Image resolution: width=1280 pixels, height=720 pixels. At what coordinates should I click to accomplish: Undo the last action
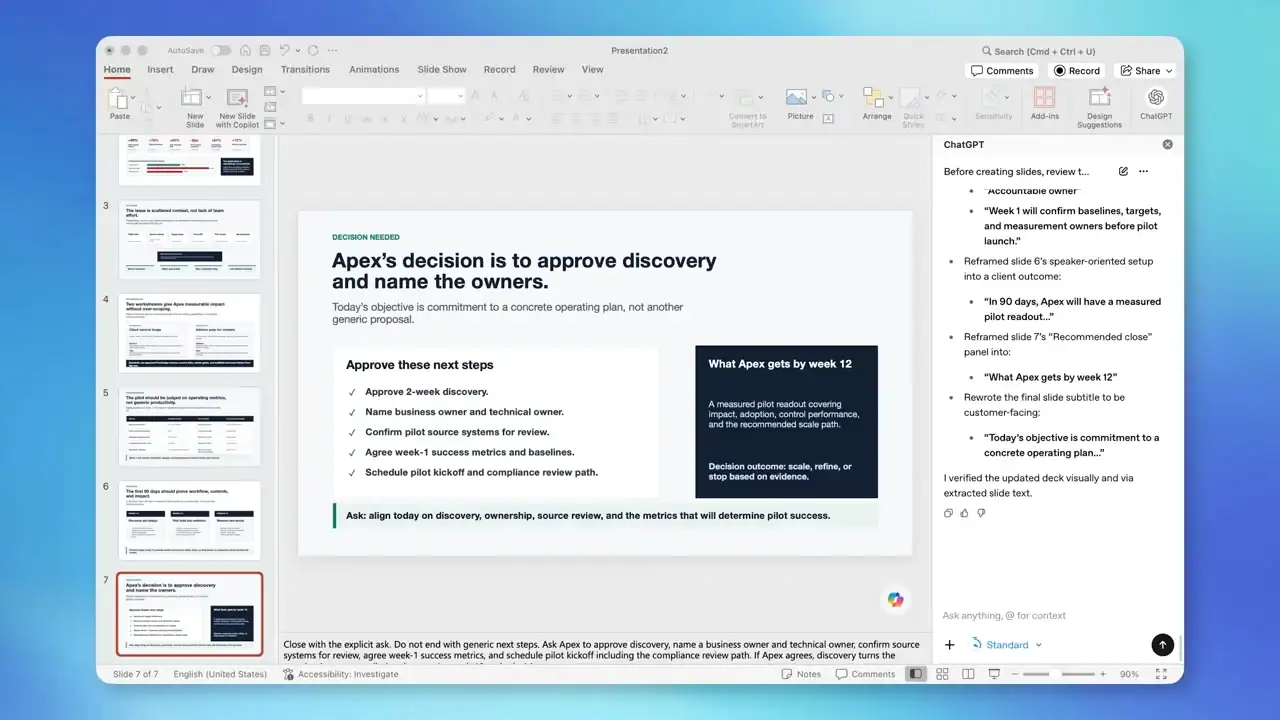pyautogui.click(x=285, y=50)
